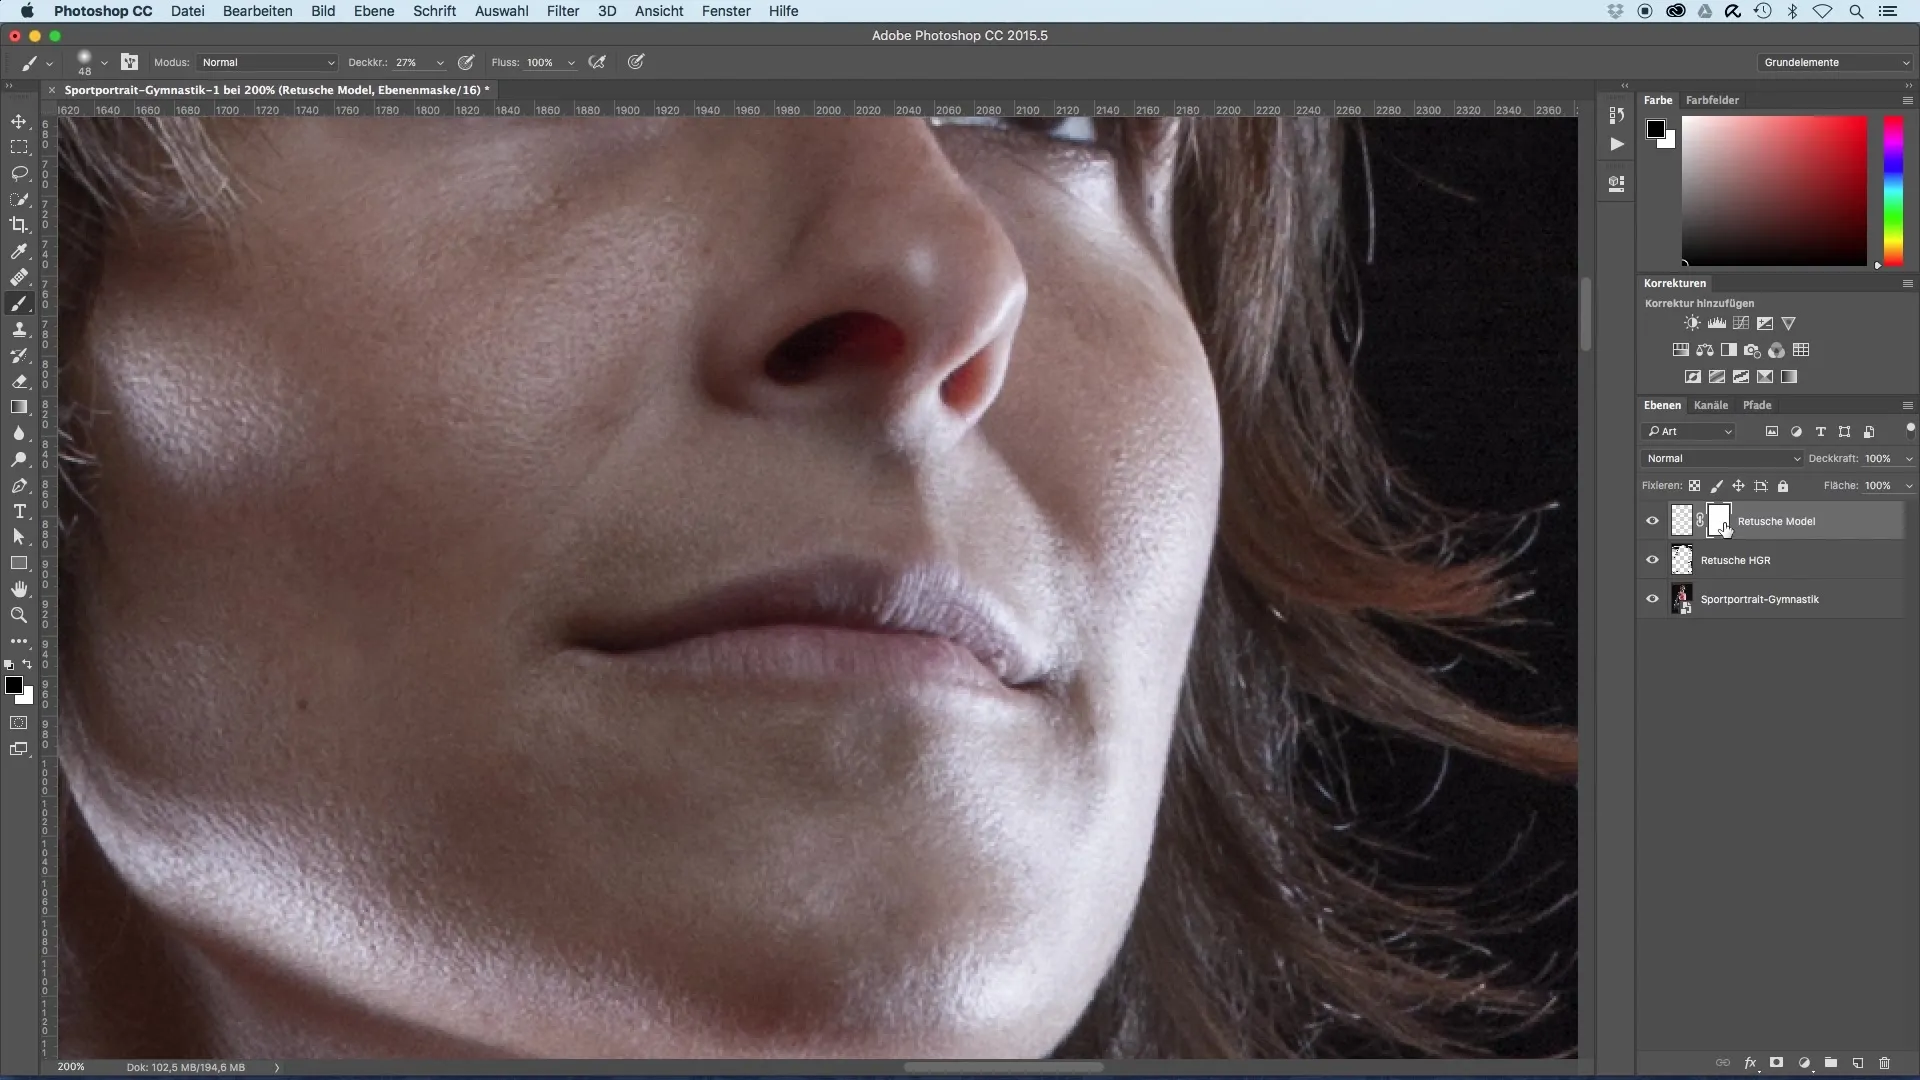The image size is (1920, 1080).
Task: Open layer styles fx menu
Action: click(x=1750, y=1063)
